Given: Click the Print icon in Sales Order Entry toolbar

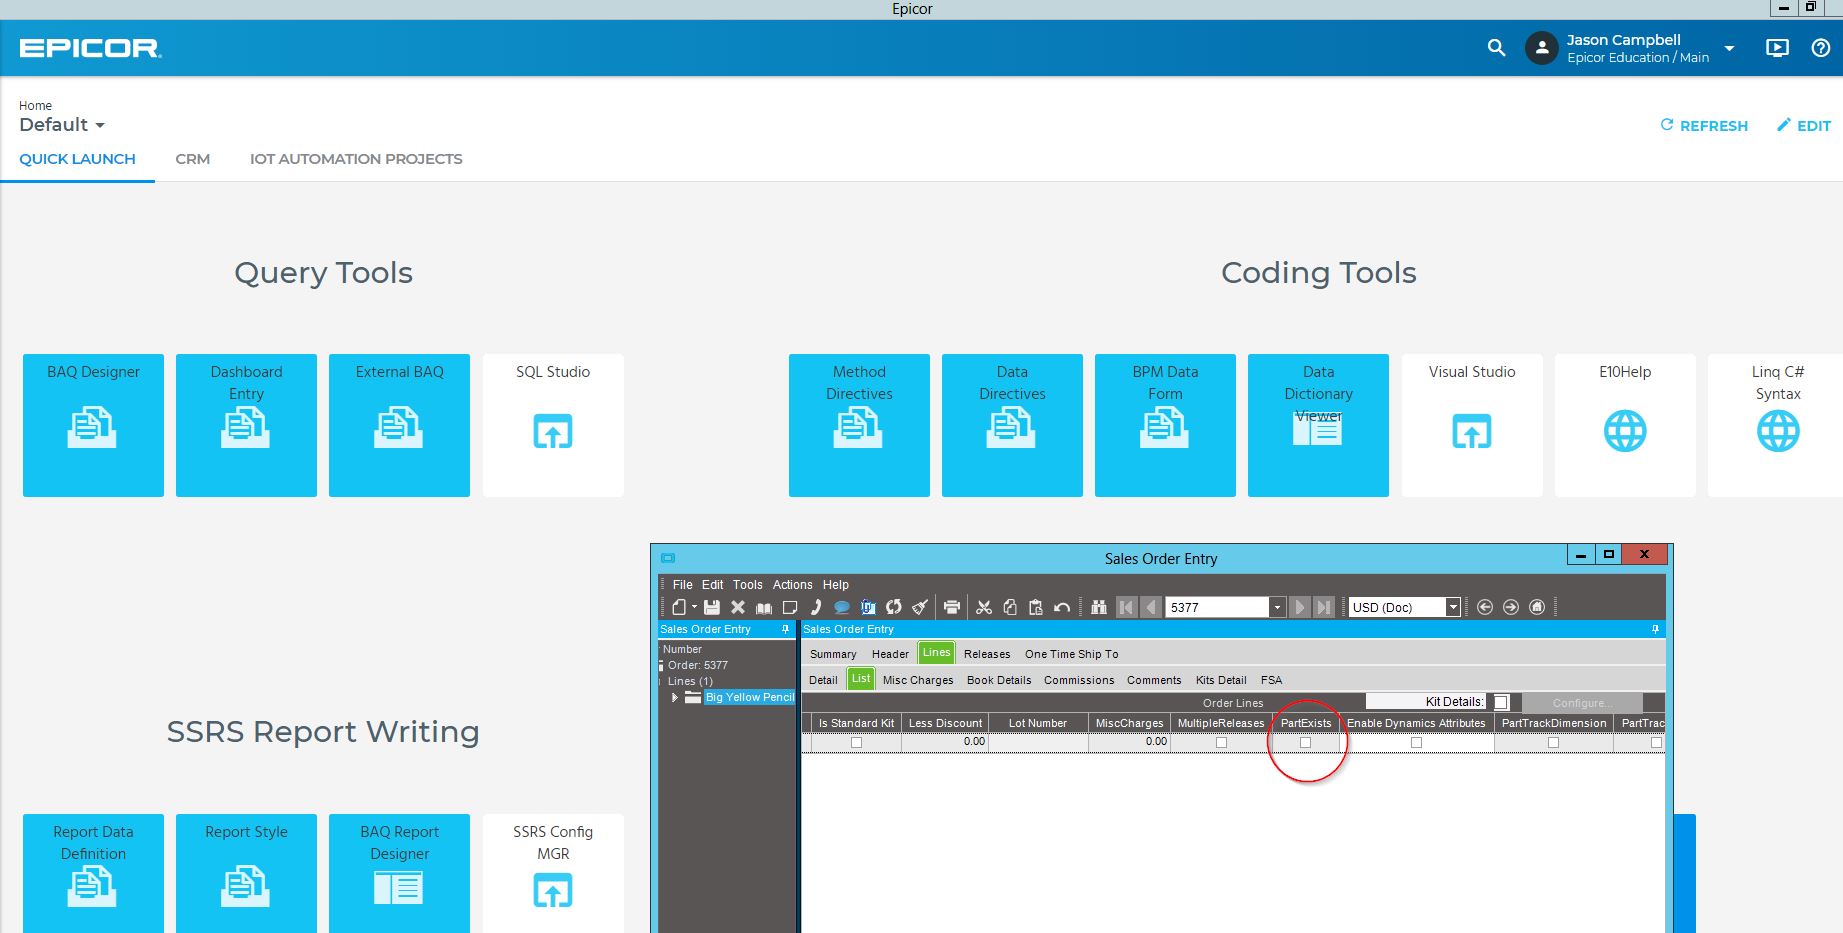Looking at the screenshot, I should 952,607.
